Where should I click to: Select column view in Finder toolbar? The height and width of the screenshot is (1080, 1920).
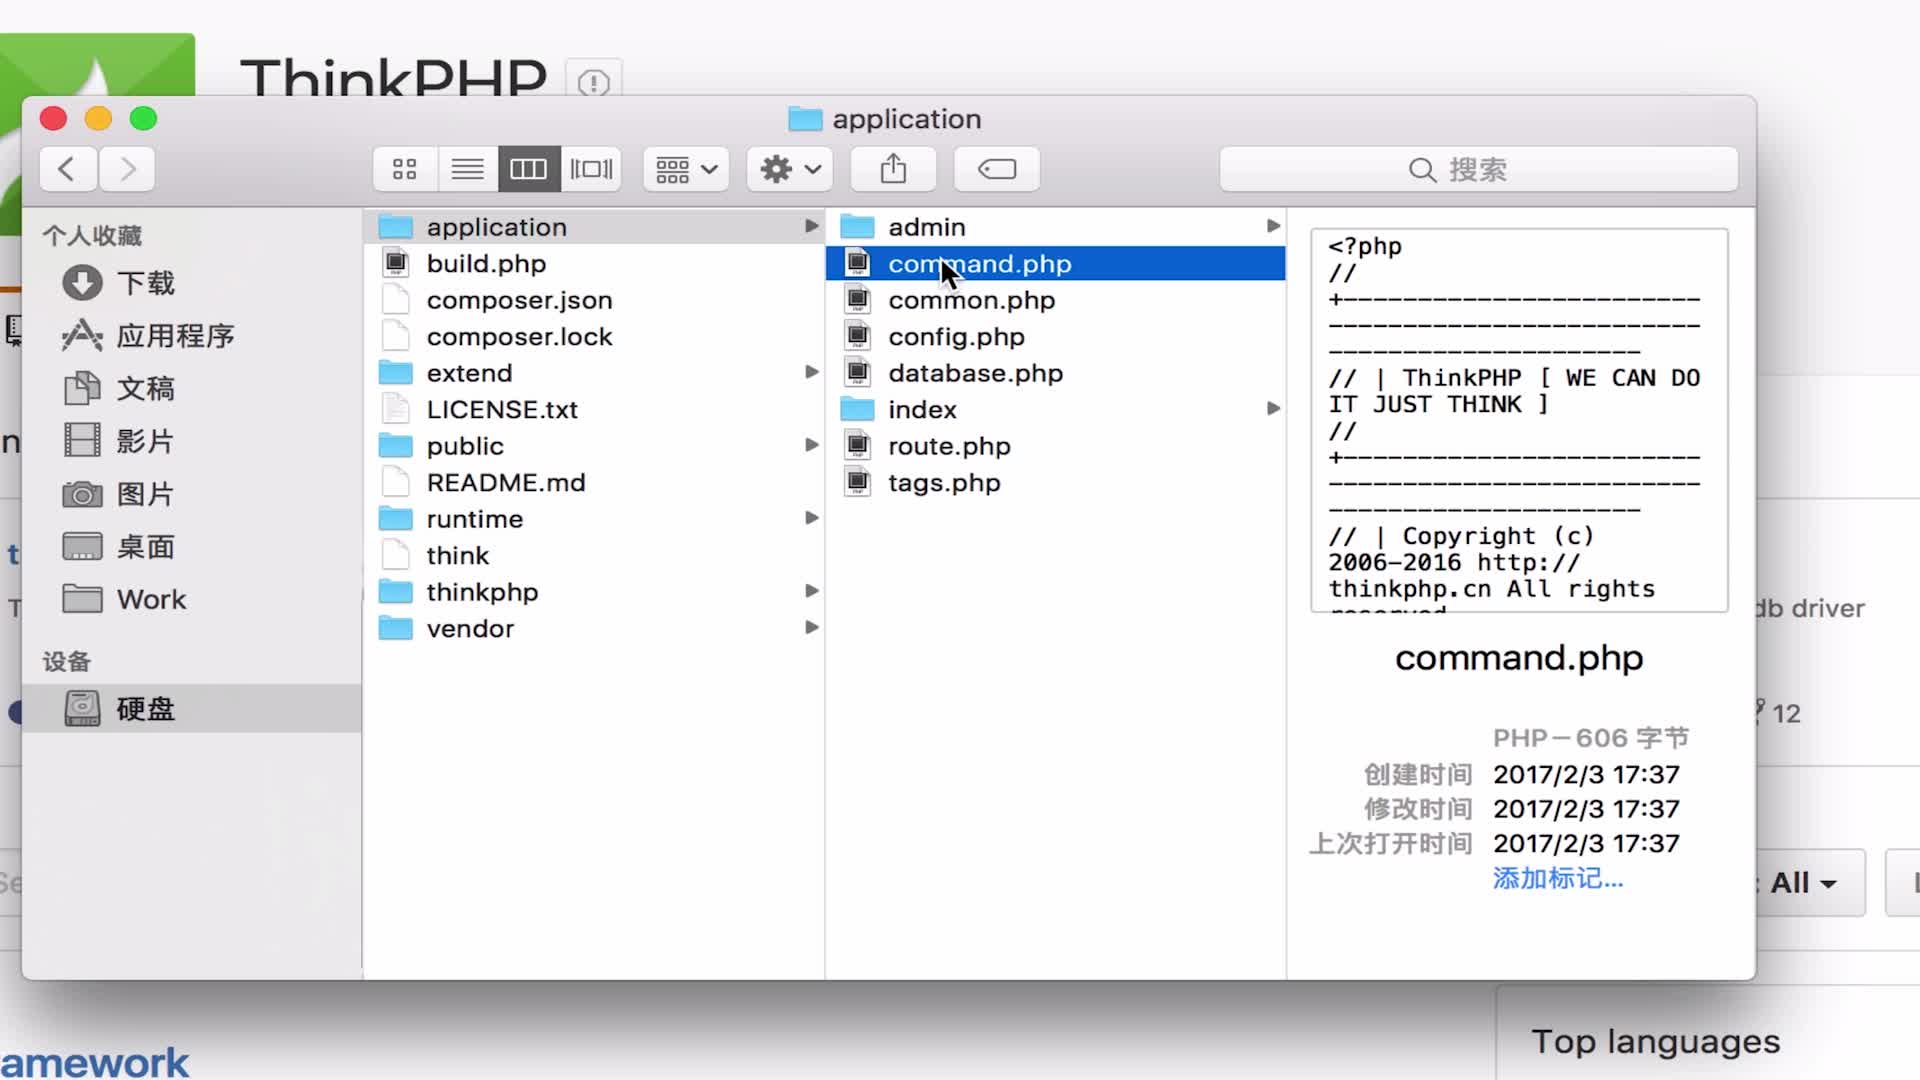coord(529,169)
